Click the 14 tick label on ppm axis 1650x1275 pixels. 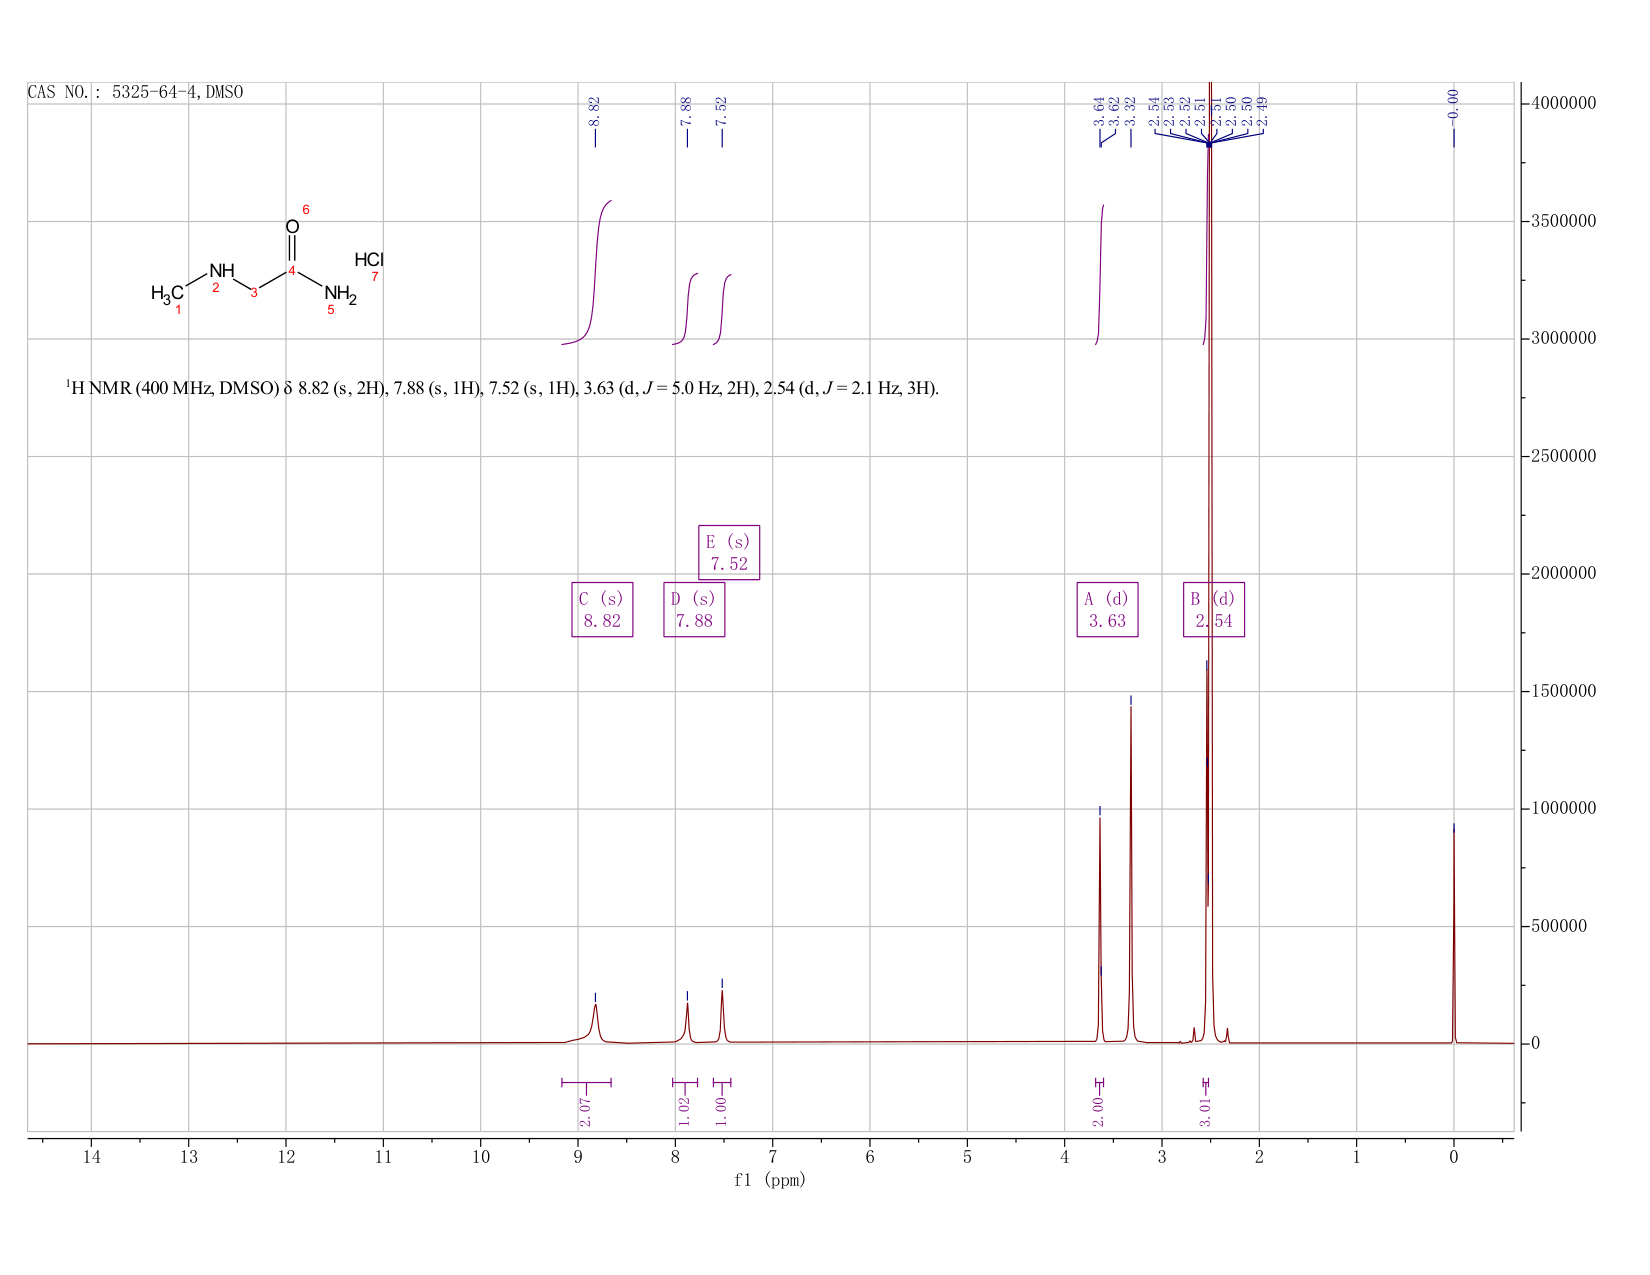(91, 1157)
